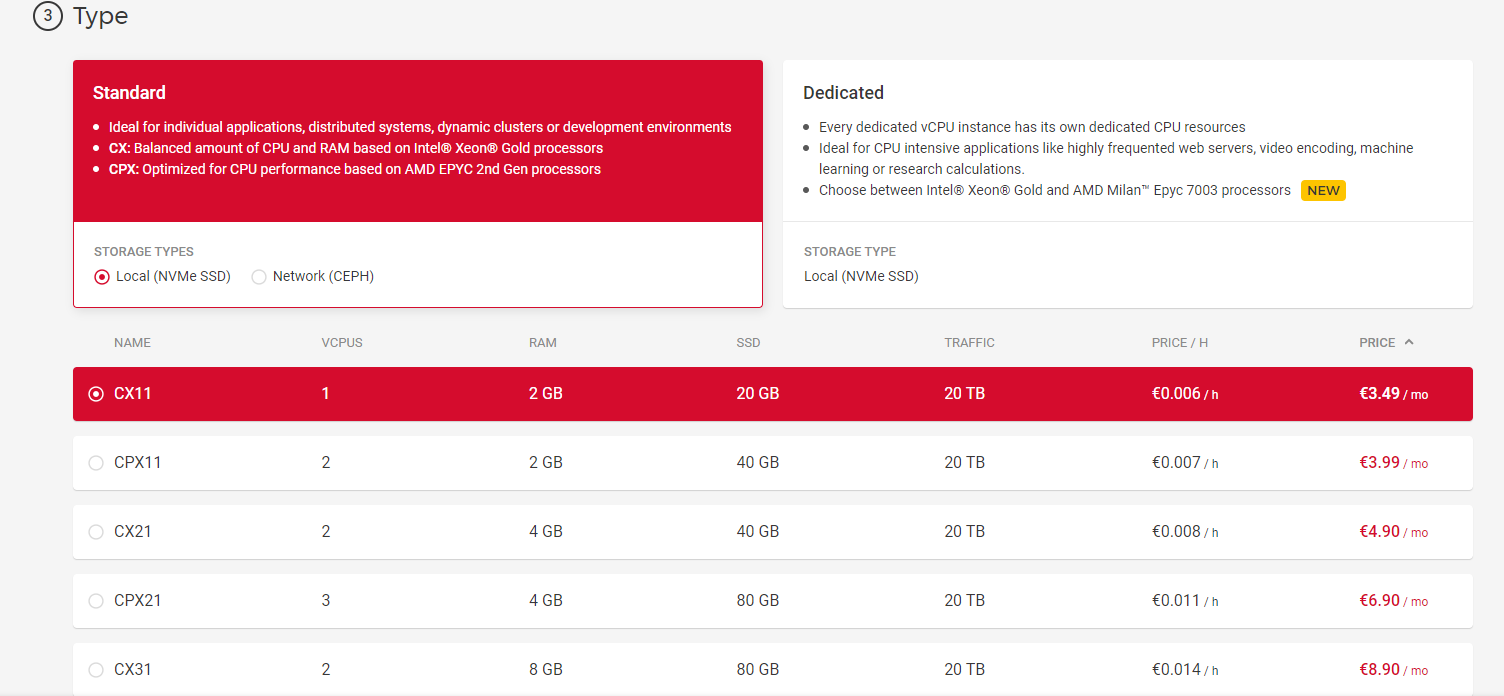Click the step 3 circled number icon

(47, 16)
